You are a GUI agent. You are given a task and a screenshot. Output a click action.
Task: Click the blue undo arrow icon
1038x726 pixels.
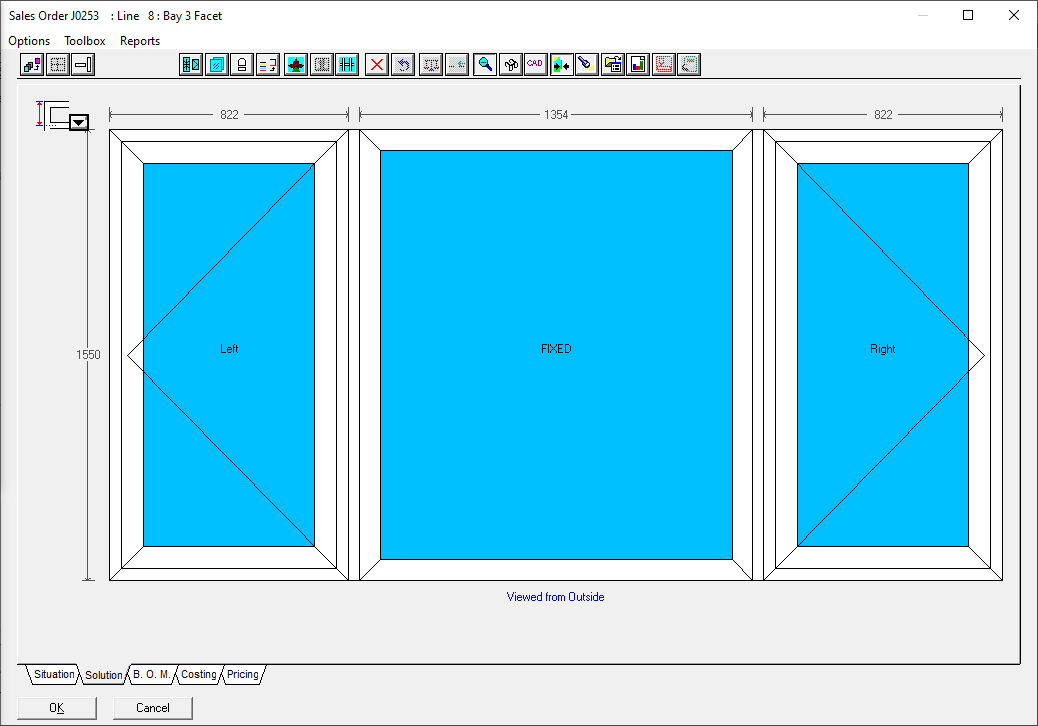(403, 65)
